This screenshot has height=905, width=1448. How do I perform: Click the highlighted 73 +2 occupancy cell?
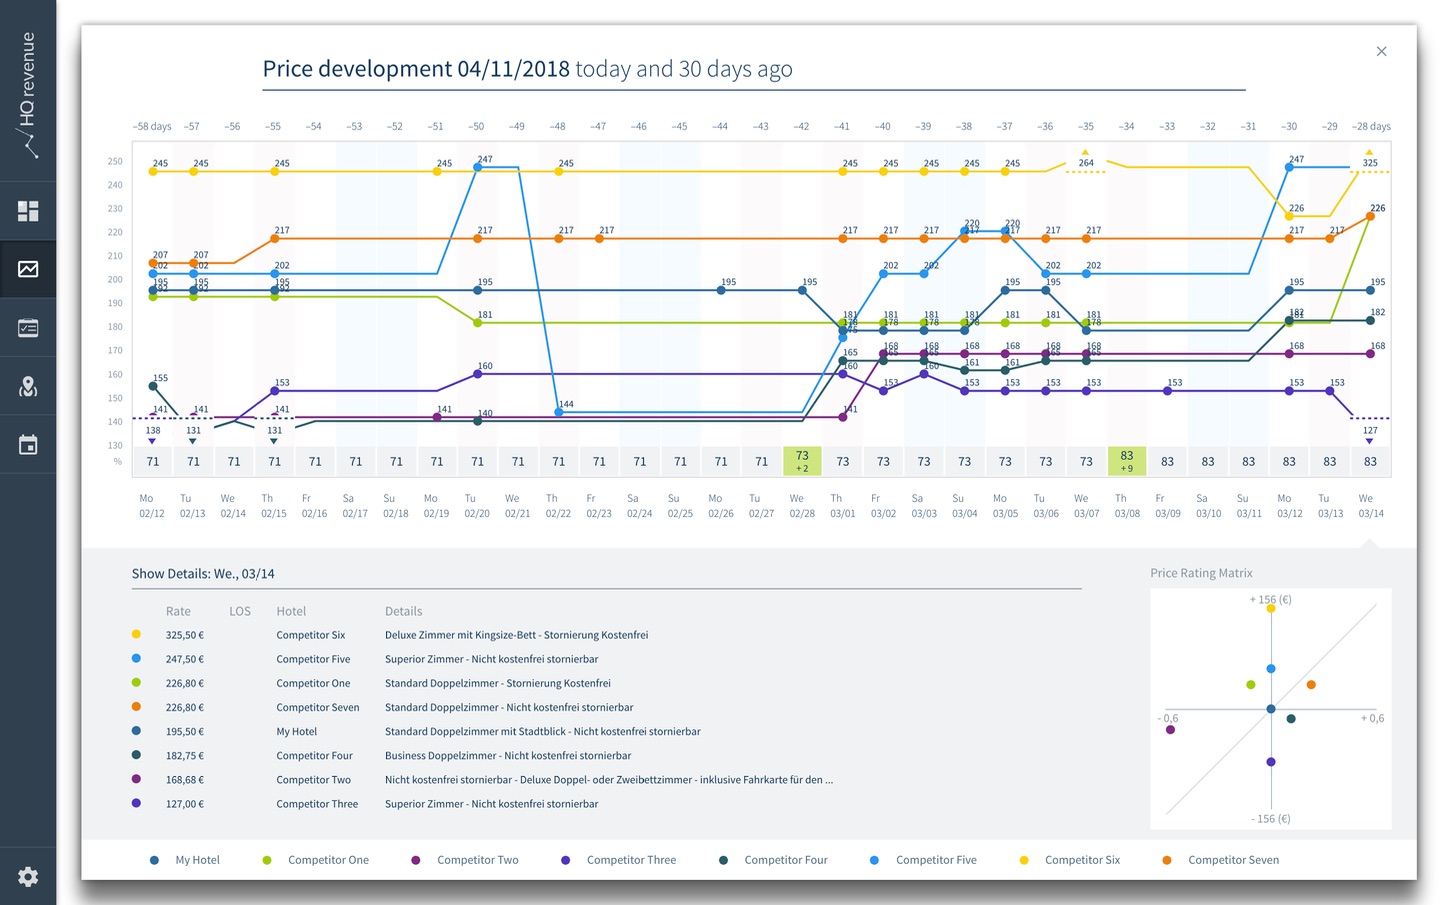coord(802,461)
